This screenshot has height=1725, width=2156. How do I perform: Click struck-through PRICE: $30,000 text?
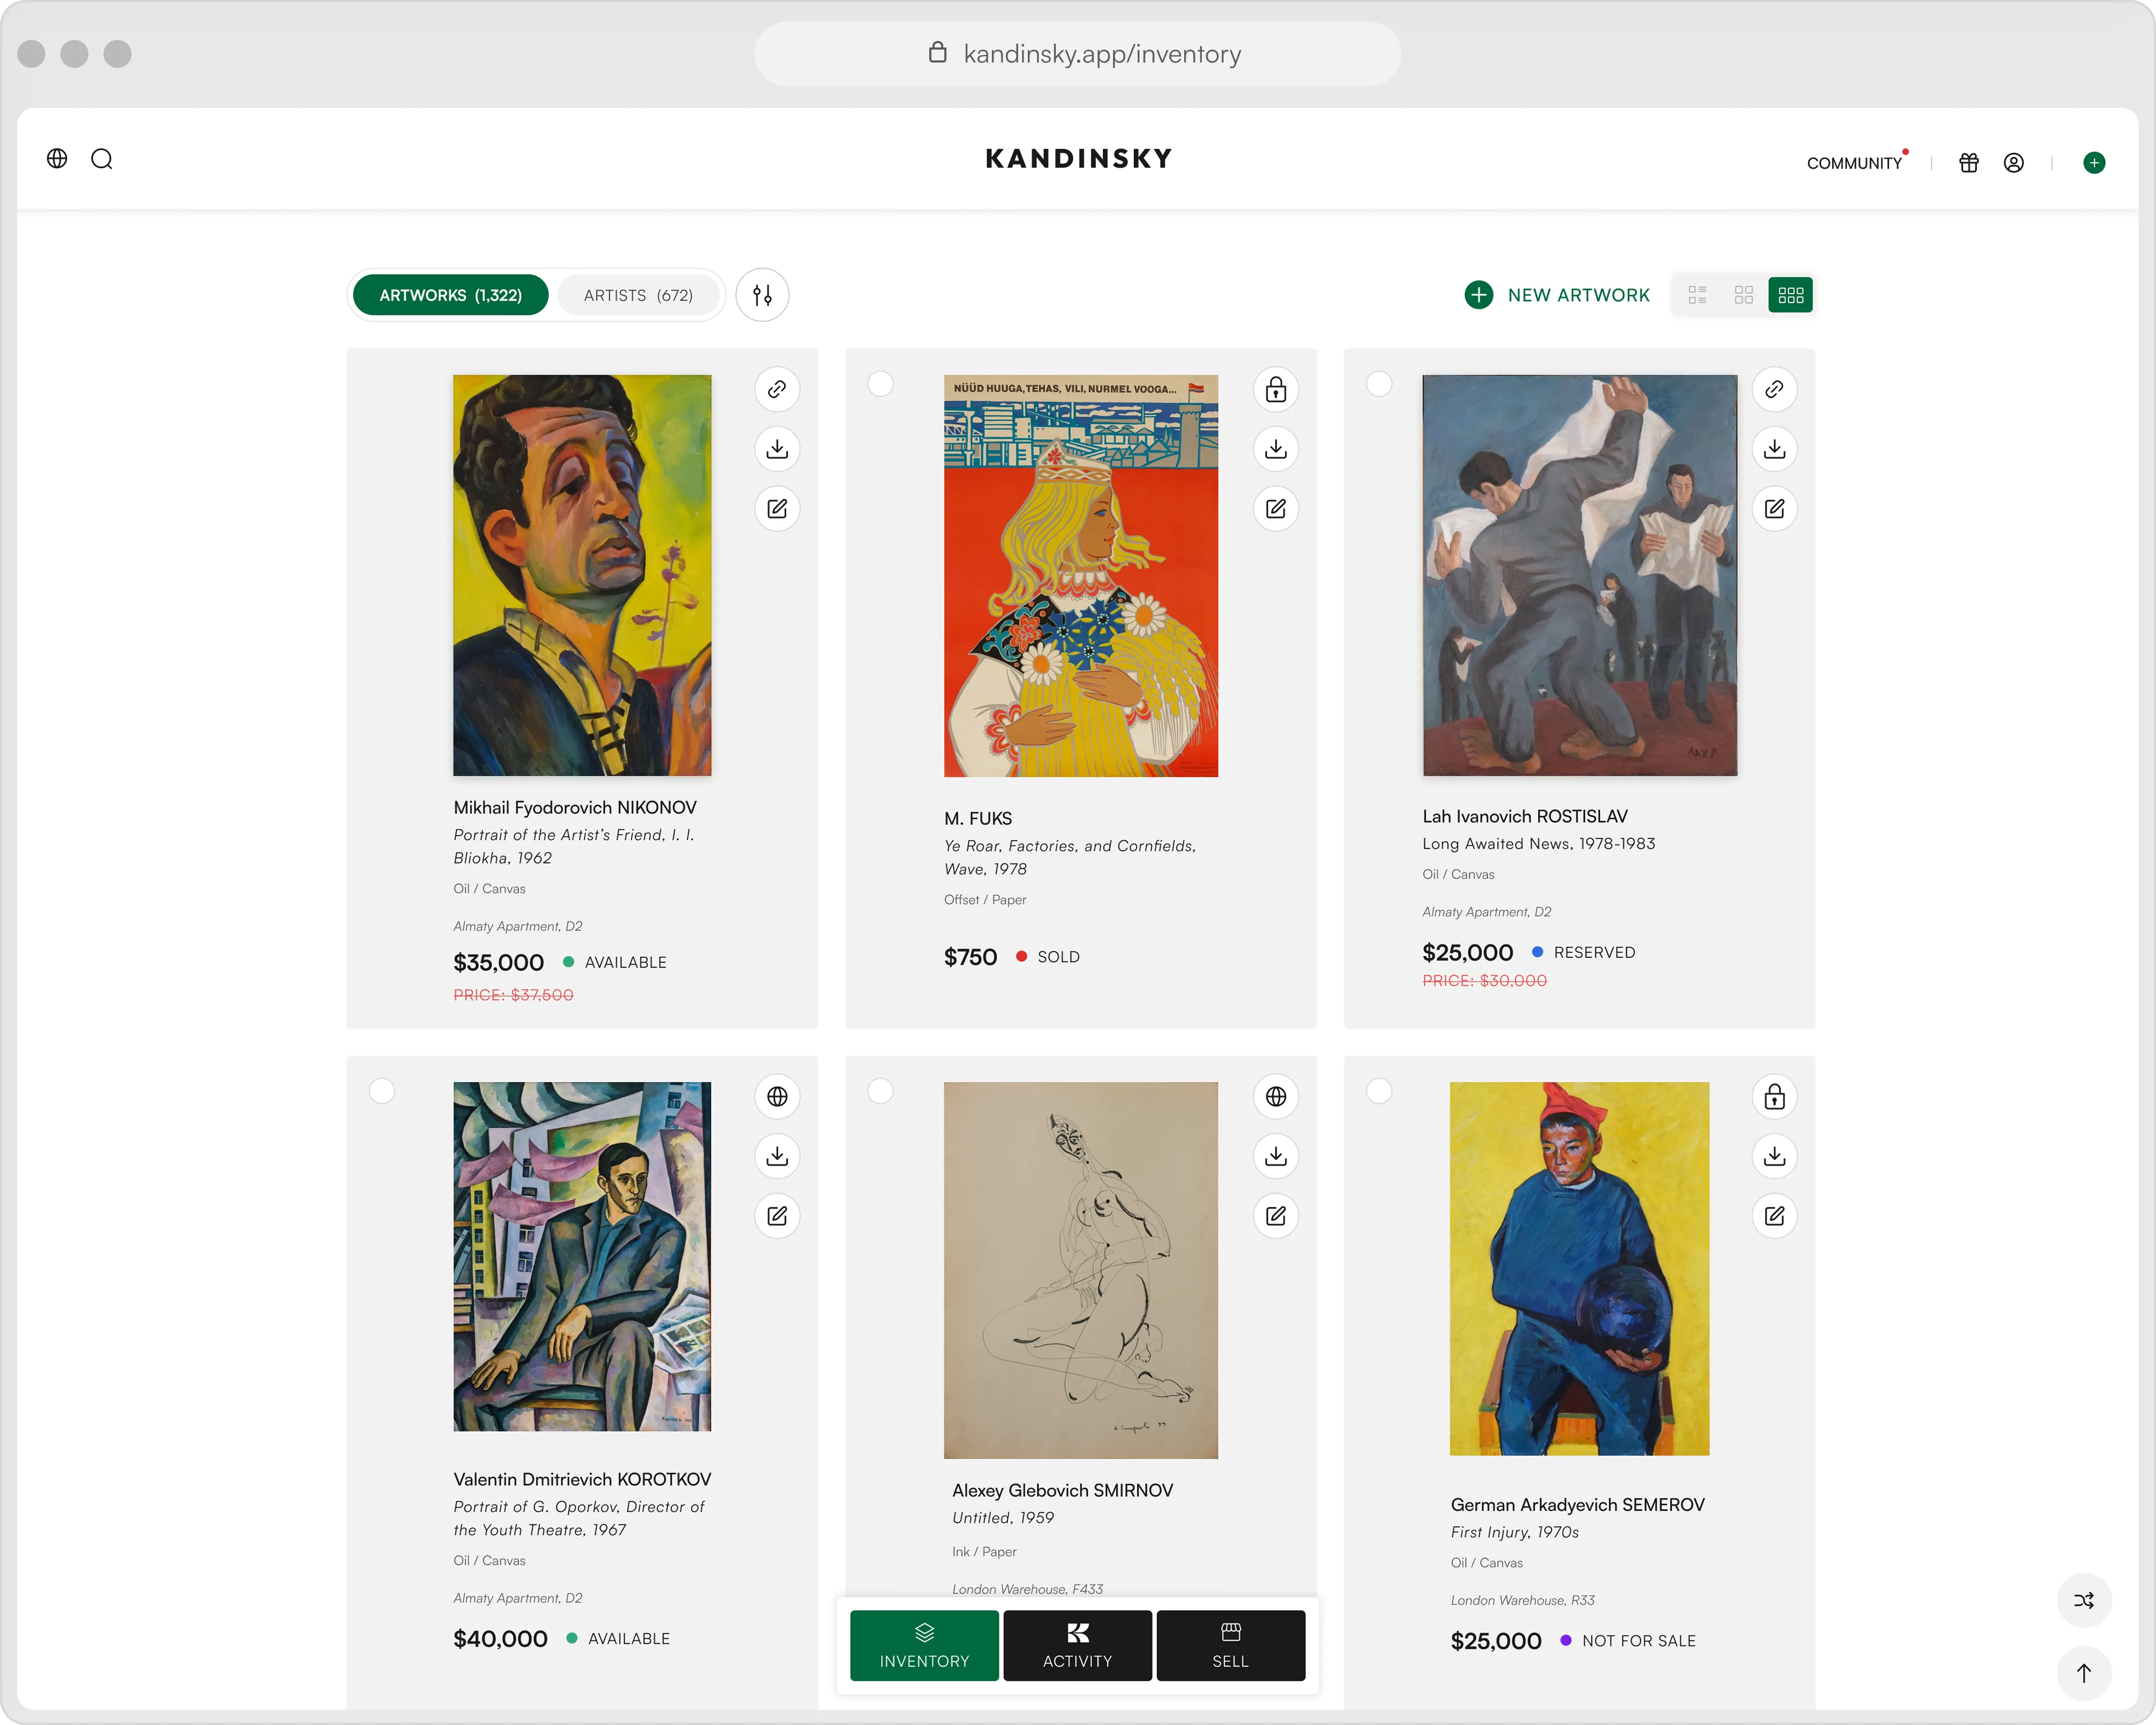click(1484, 981)
